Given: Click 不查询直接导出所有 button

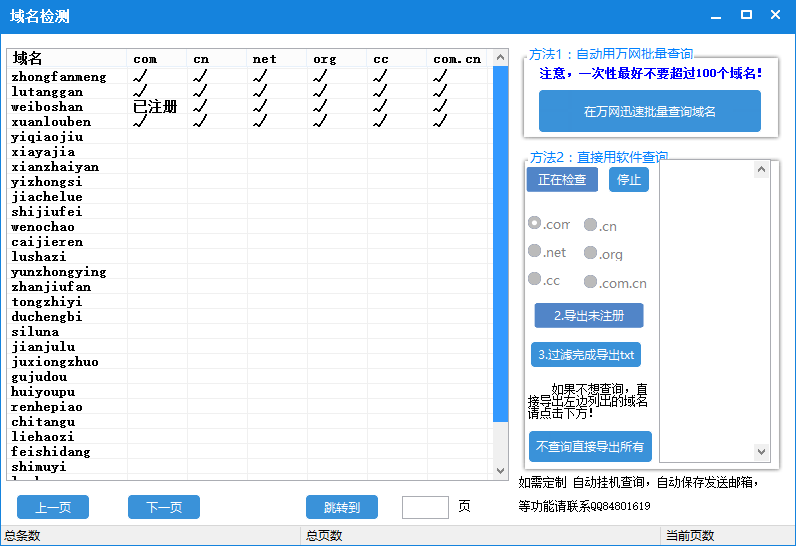Looking at the screenshot, I should click(x=590, y=447).
